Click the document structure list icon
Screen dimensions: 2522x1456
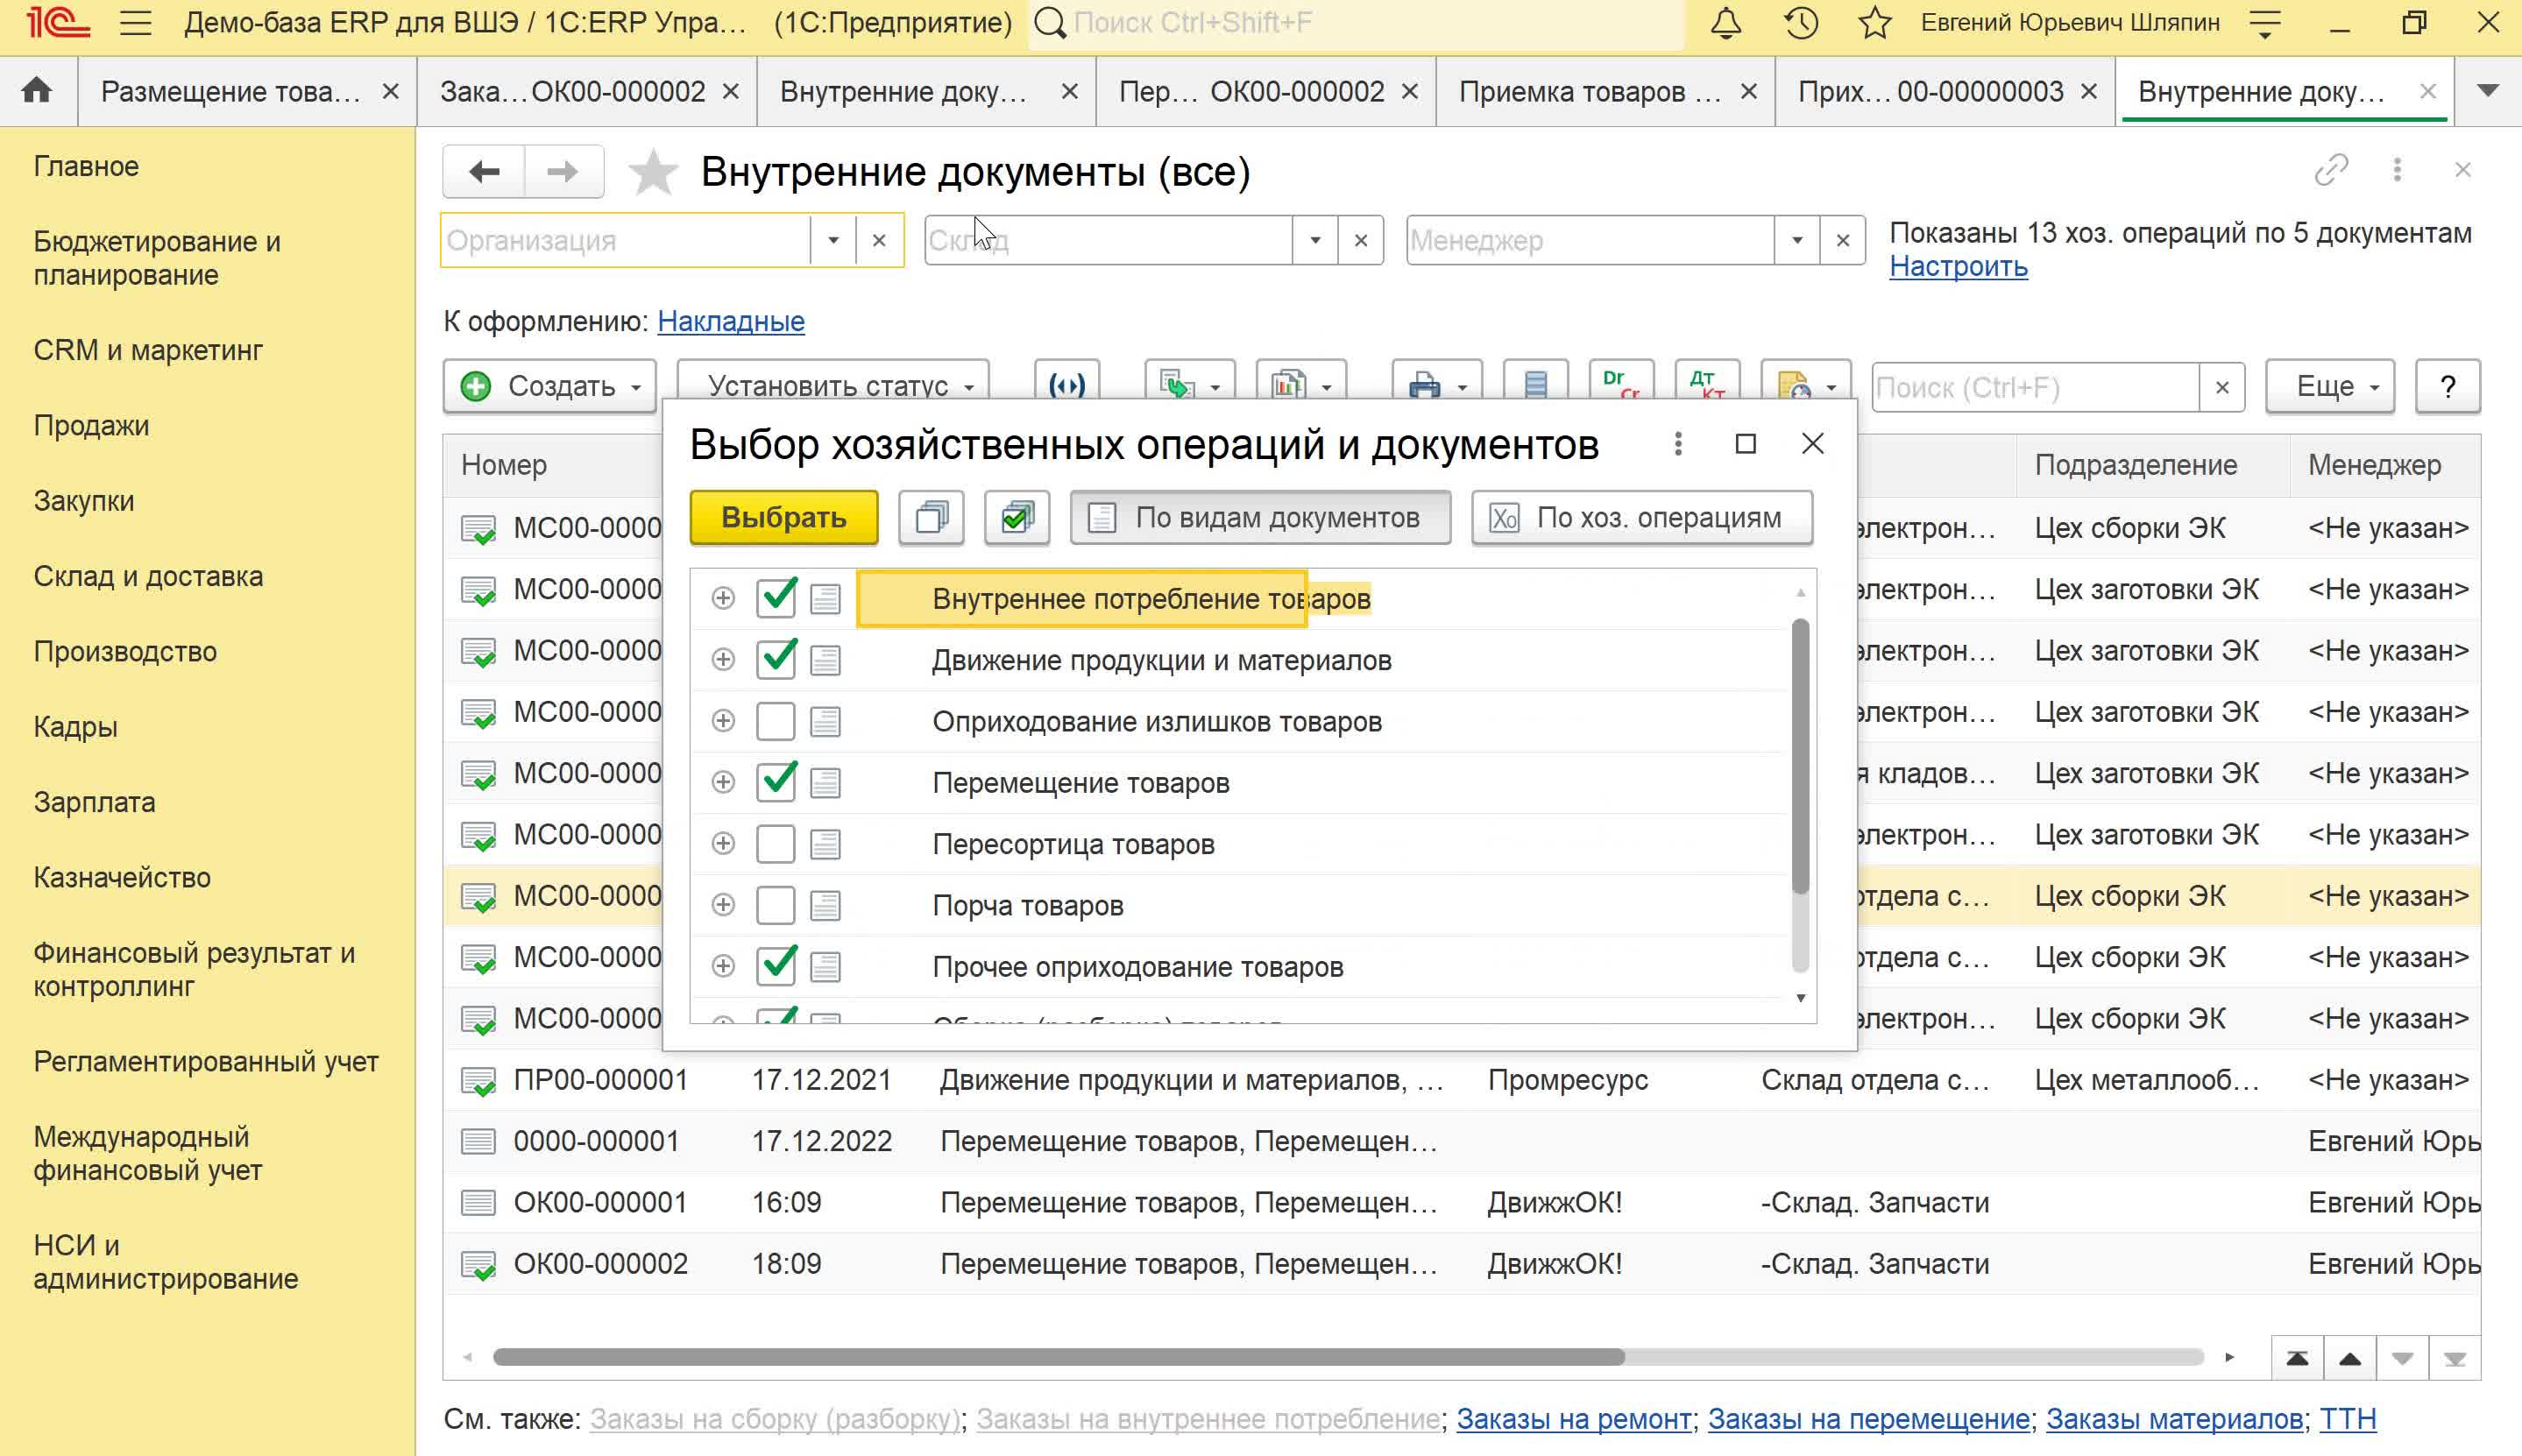[x=1535, y=386]
